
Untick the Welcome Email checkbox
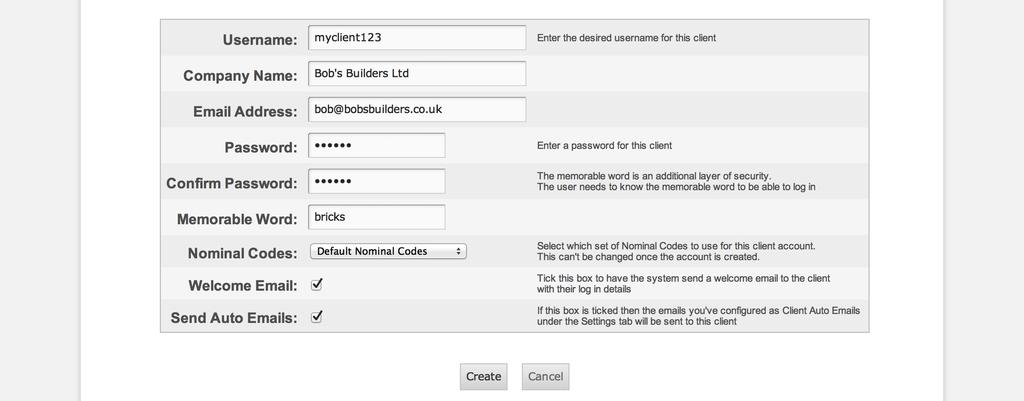(x=317, y=284)
